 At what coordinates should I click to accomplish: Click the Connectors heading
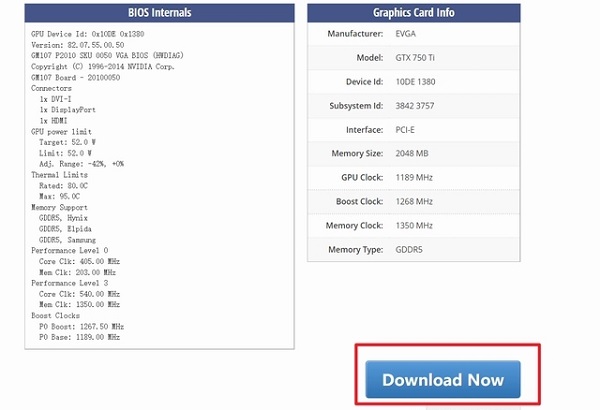[x=51, y=88]
